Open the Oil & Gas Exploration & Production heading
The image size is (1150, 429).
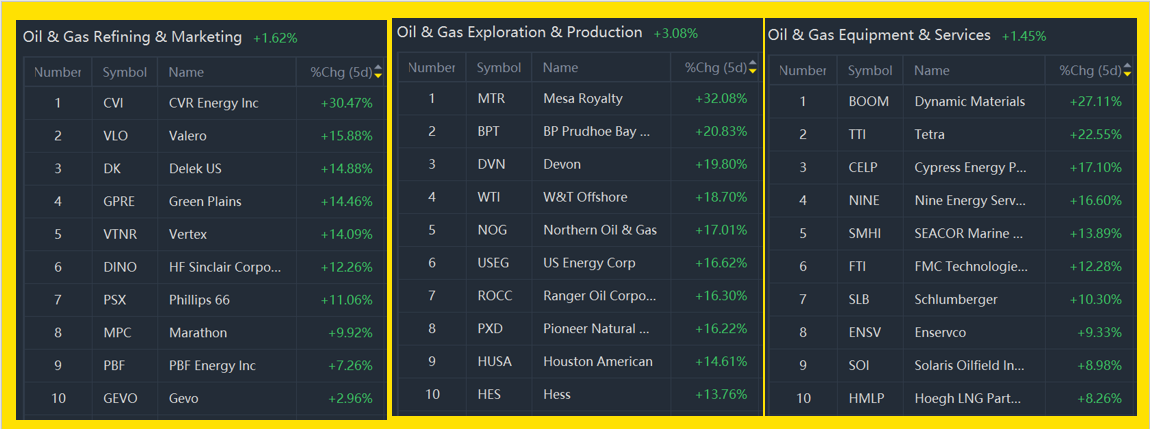coord(519,32)
